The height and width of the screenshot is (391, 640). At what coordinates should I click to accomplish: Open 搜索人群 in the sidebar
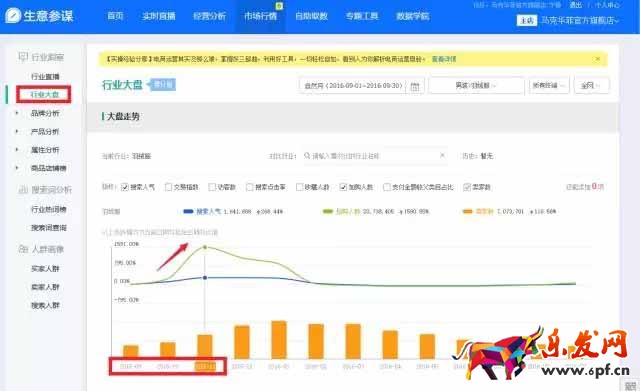point(45,305)
